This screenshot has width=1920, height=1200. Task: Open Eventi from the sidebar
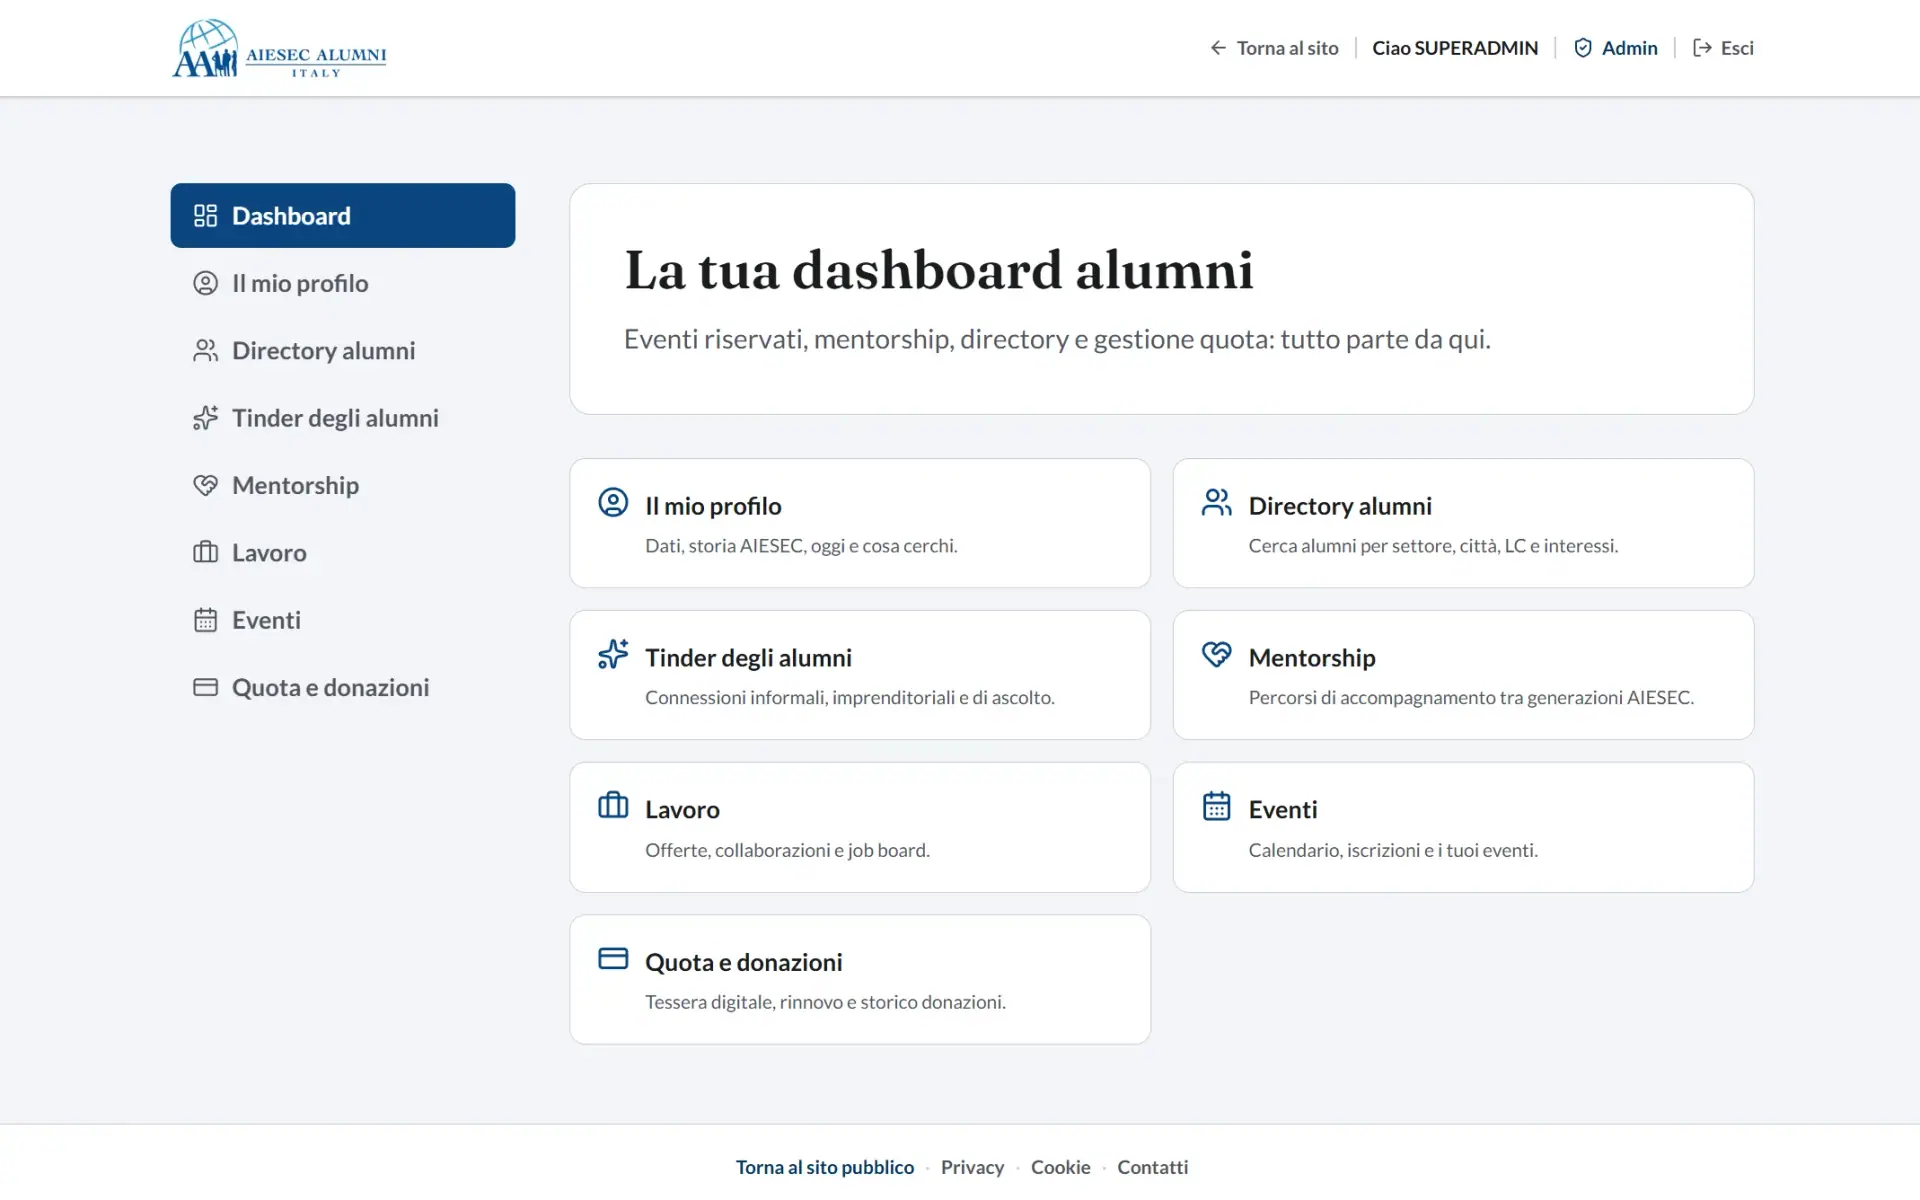point(343,620)
